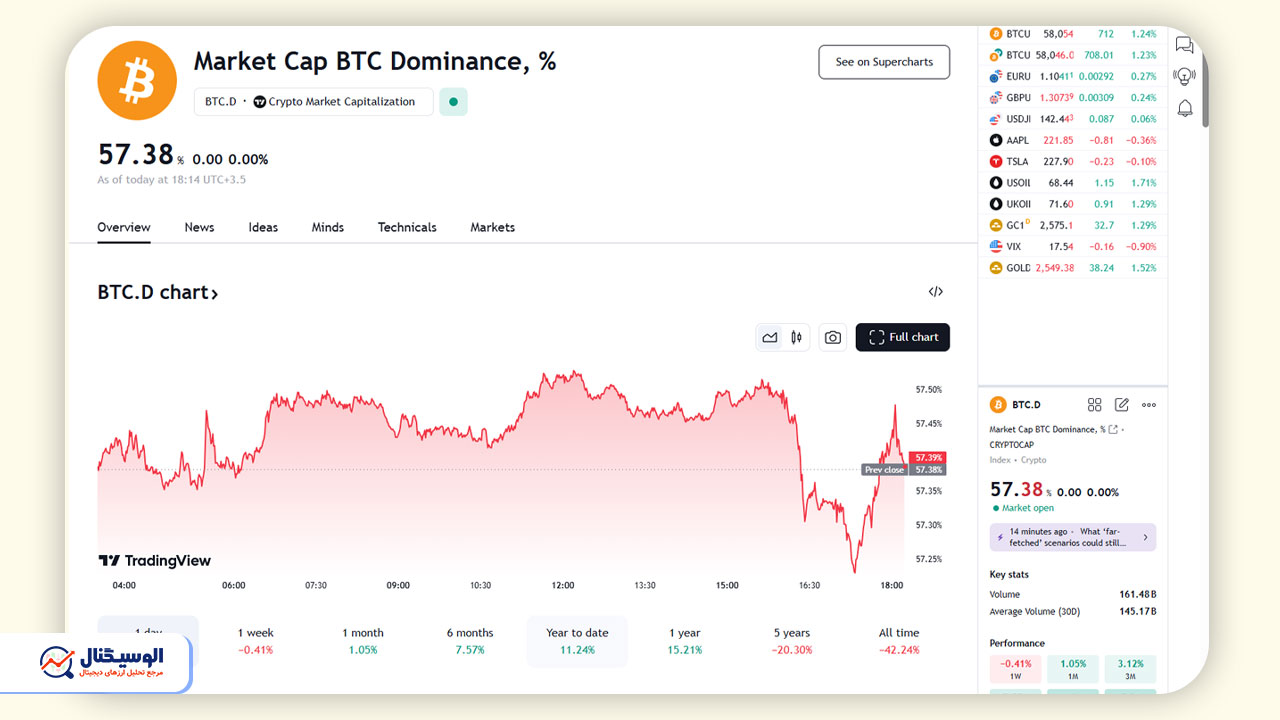Click the Bitcoin icon in BTC.D details panel

coord(997,405)
